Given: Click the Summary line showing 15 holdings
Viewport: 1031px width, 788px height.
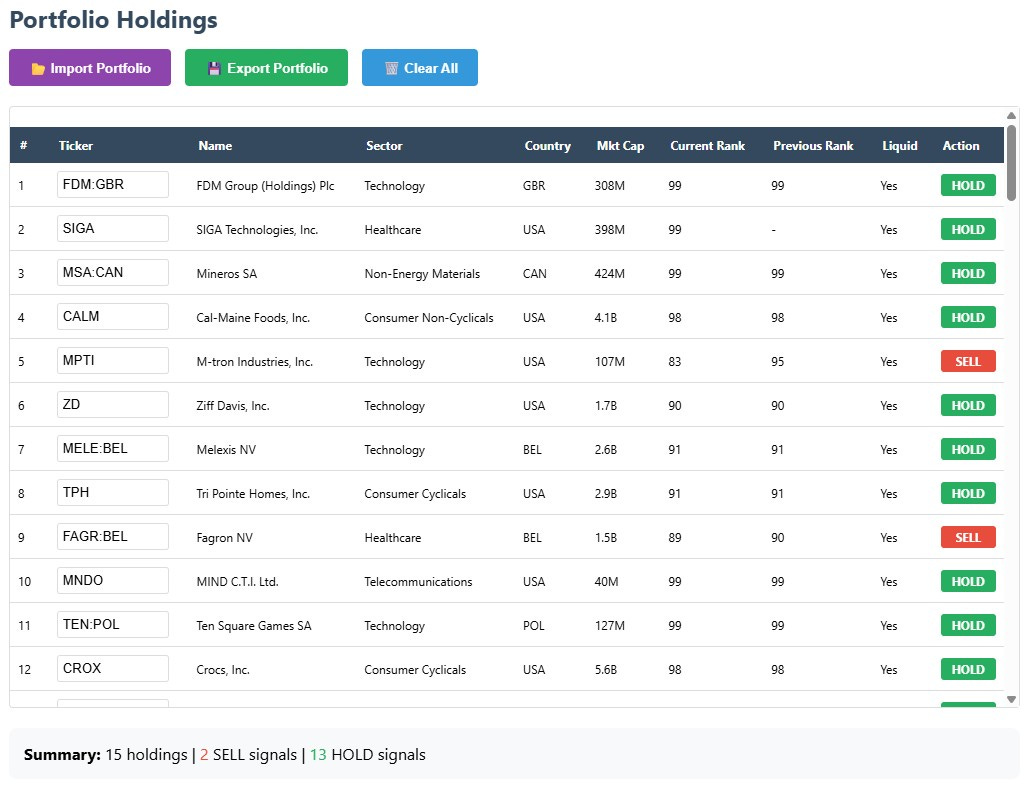Looking at the screenshot, I should [x=225, y=754].
